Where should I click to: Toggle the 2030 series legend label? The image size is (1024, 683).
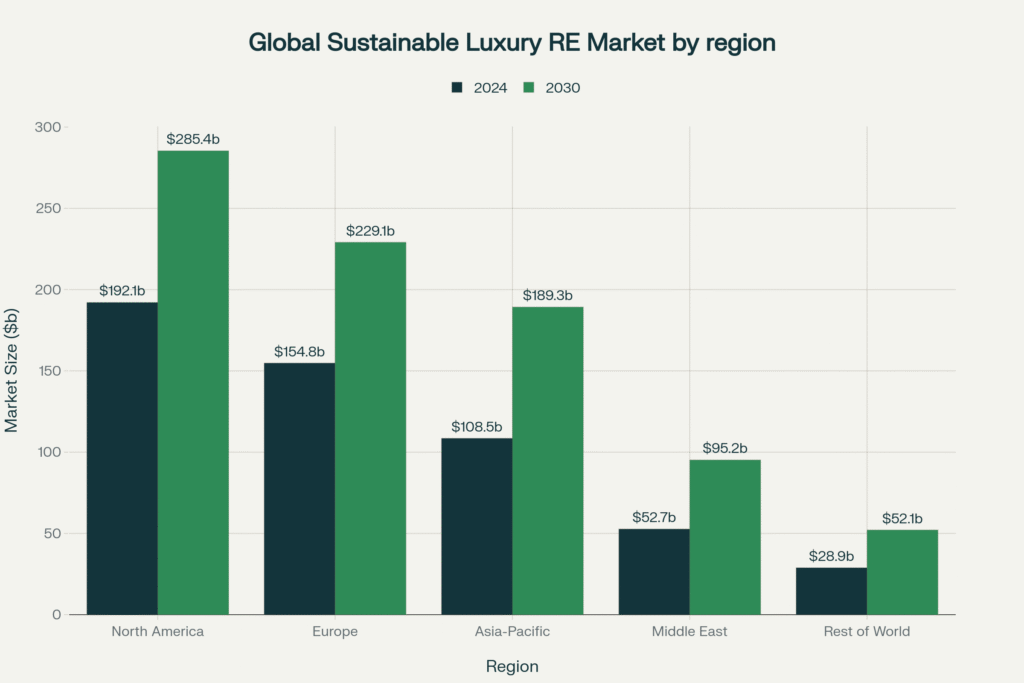(x=562, y=88)
